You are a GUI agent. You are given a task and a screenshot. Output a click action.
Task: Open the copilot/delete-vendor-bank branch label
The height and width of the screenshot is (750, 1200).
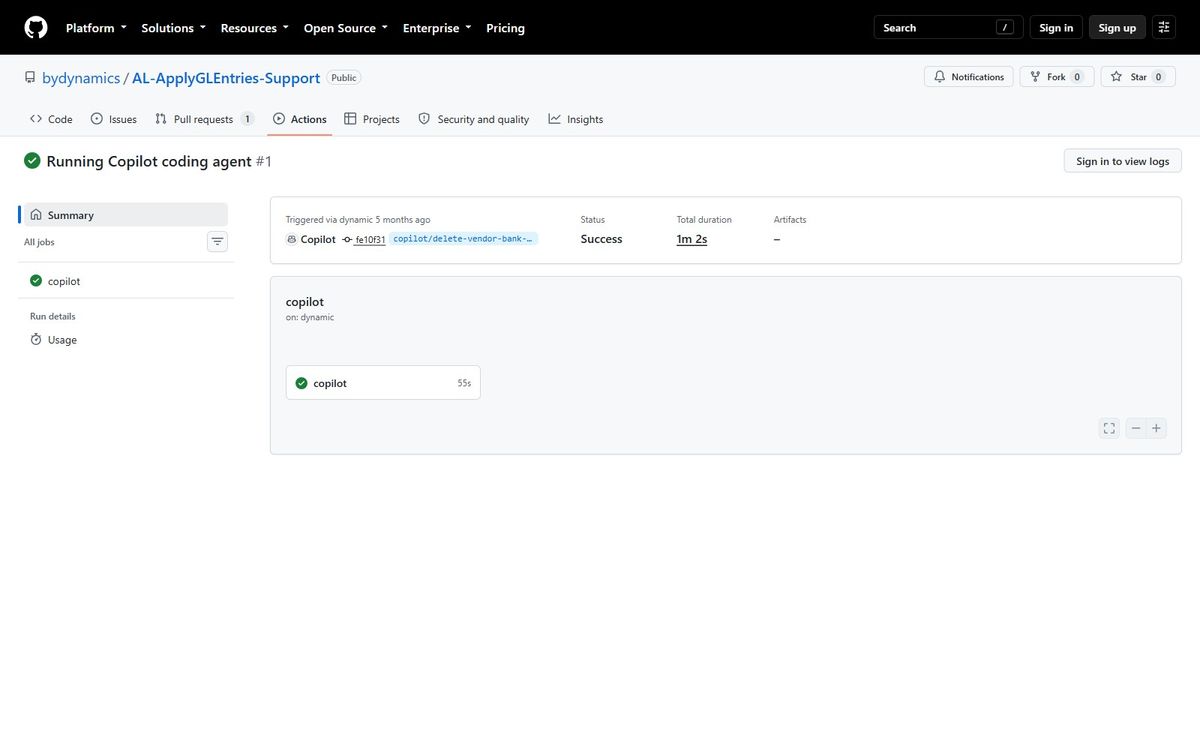[464, 239]
